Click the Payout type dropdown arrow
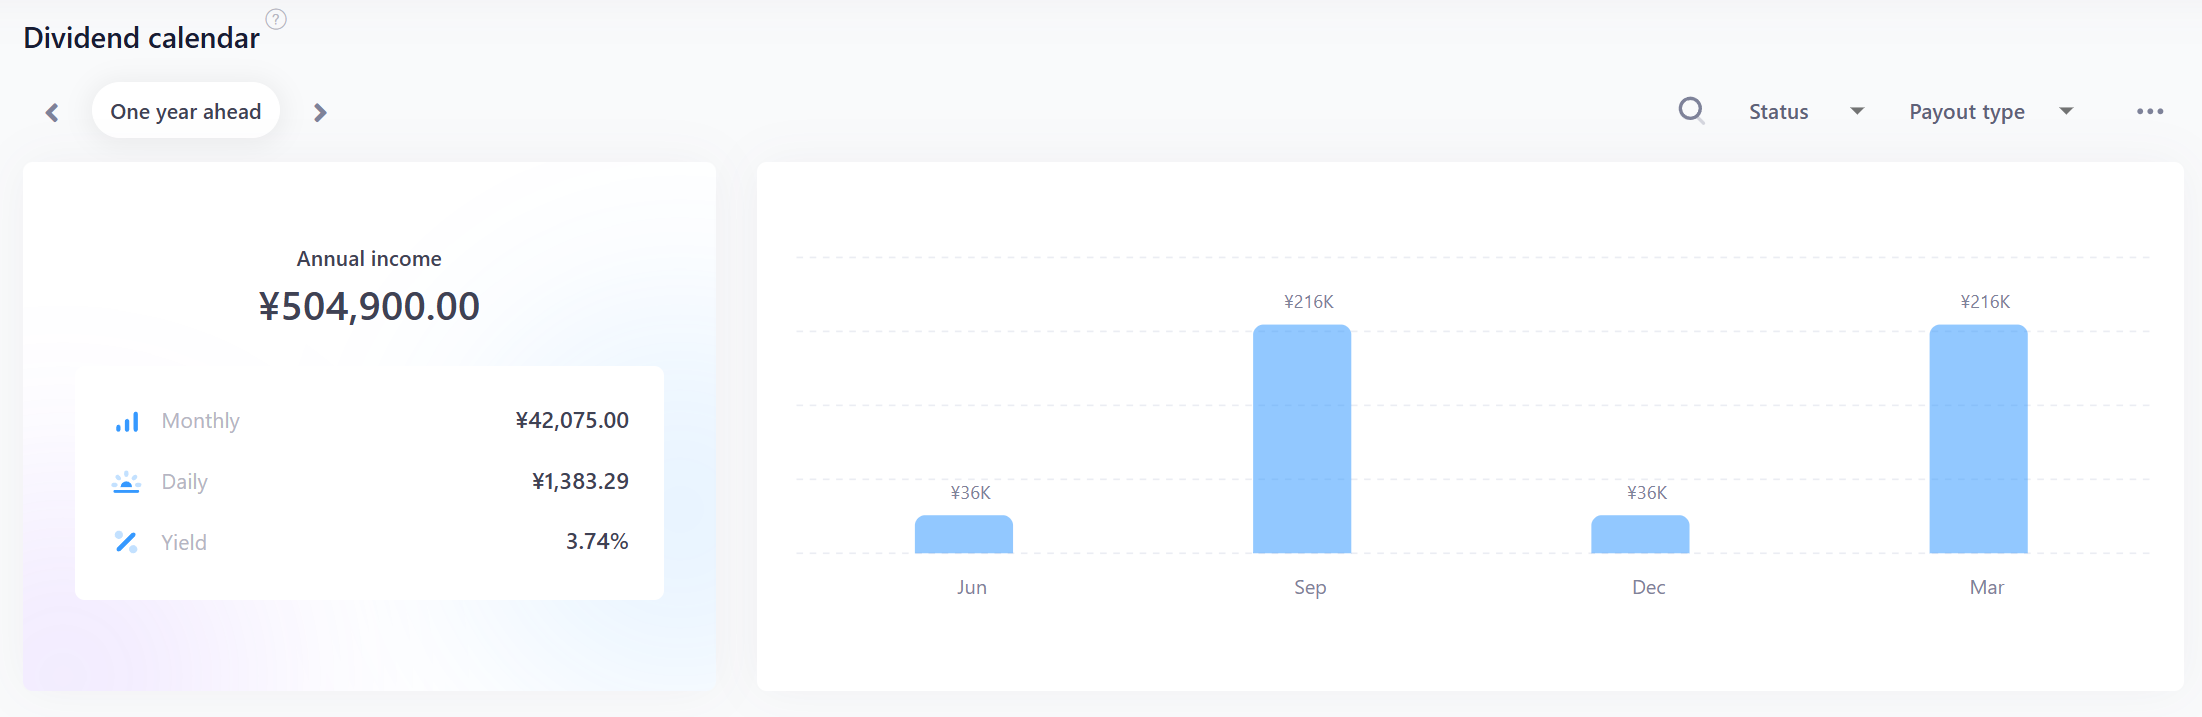 2066,111
